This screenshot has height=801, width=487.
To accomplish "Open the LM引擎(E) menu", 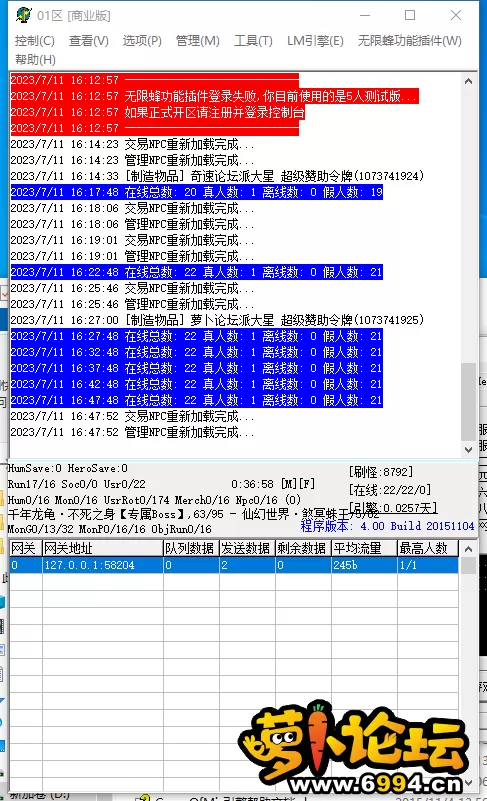I will (315, 41).
